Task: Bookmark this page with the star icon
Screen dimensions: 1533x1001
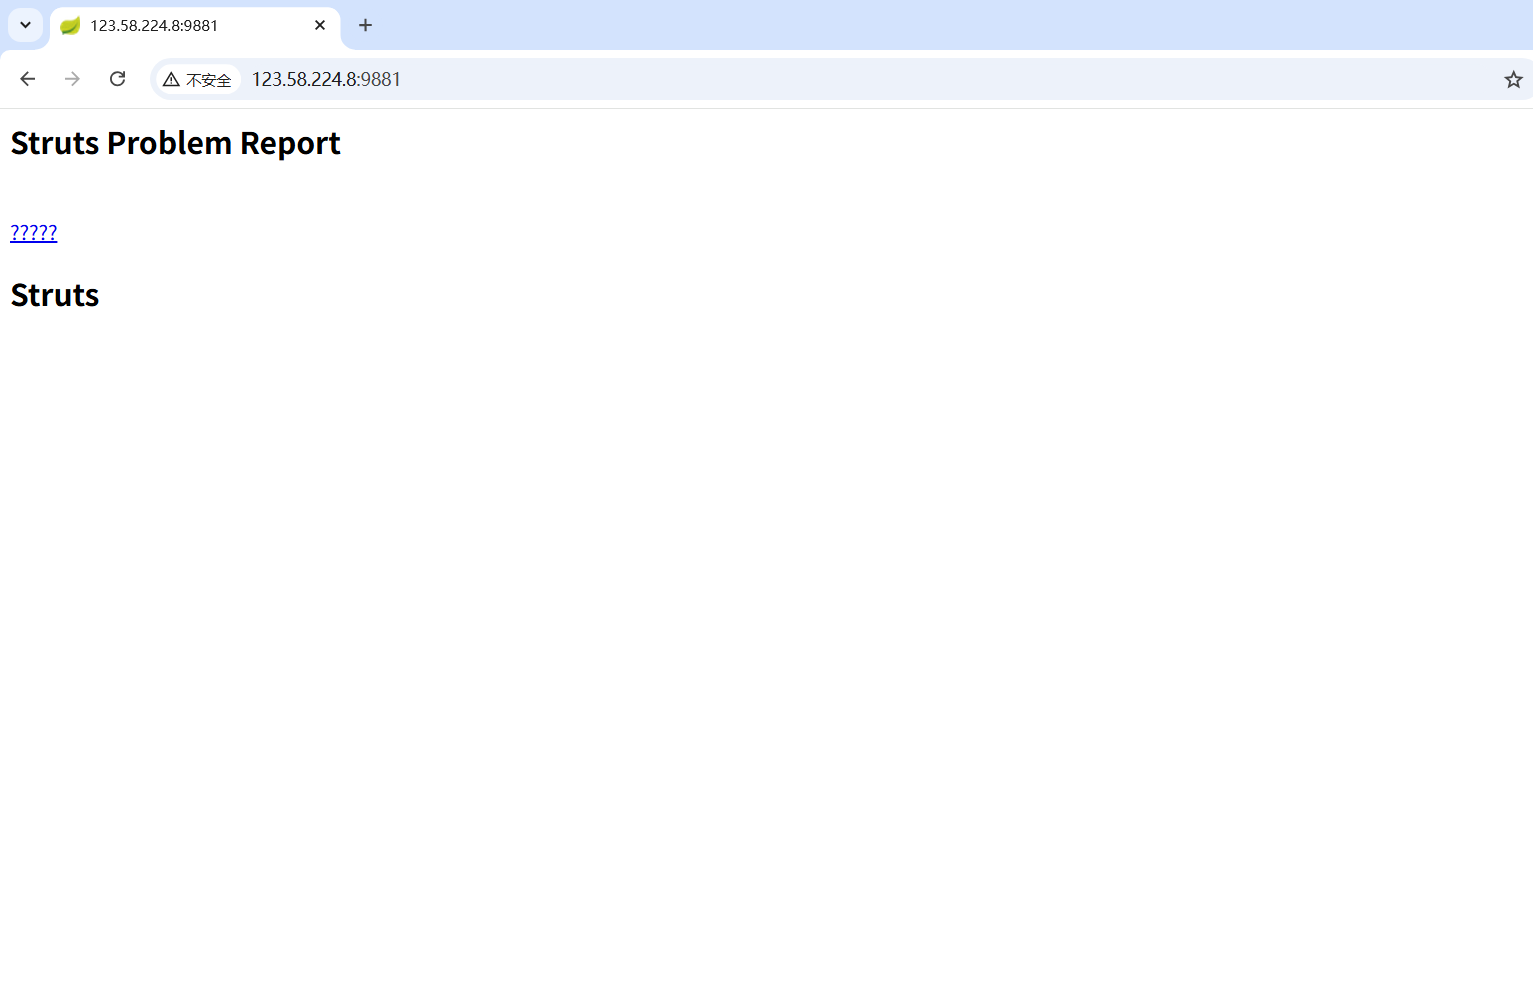Action: 1513,79
